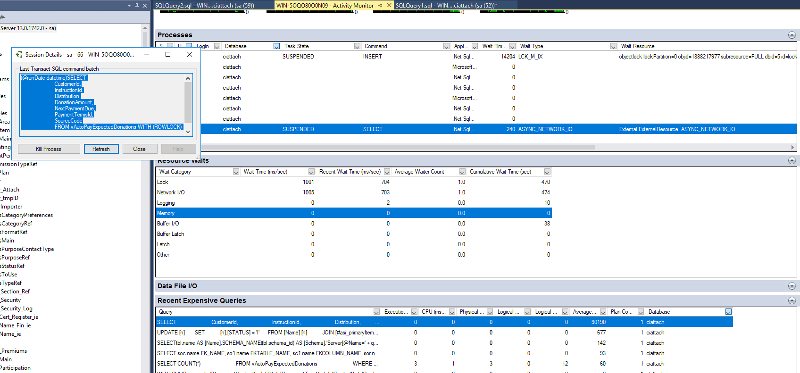This screenshot has width=800, height=373.
Task: Select the Lock row in Resource Waits
Action: tap(354, 182)
